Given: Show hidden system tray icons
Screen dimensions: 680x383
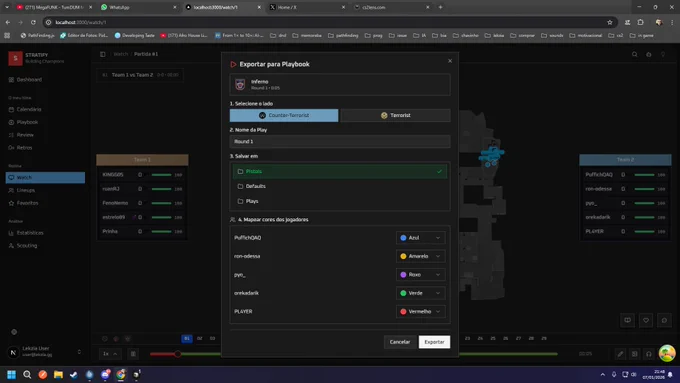Looking at the screenshot, I should click(x=602, y=375).
